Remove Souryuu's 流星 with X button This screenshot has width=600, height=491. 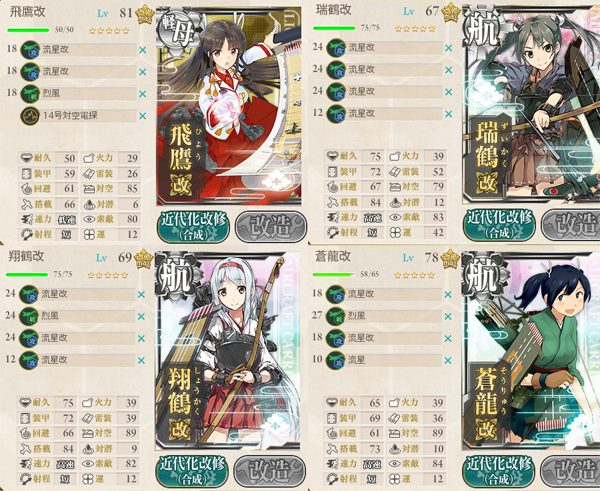click(448, 361)
